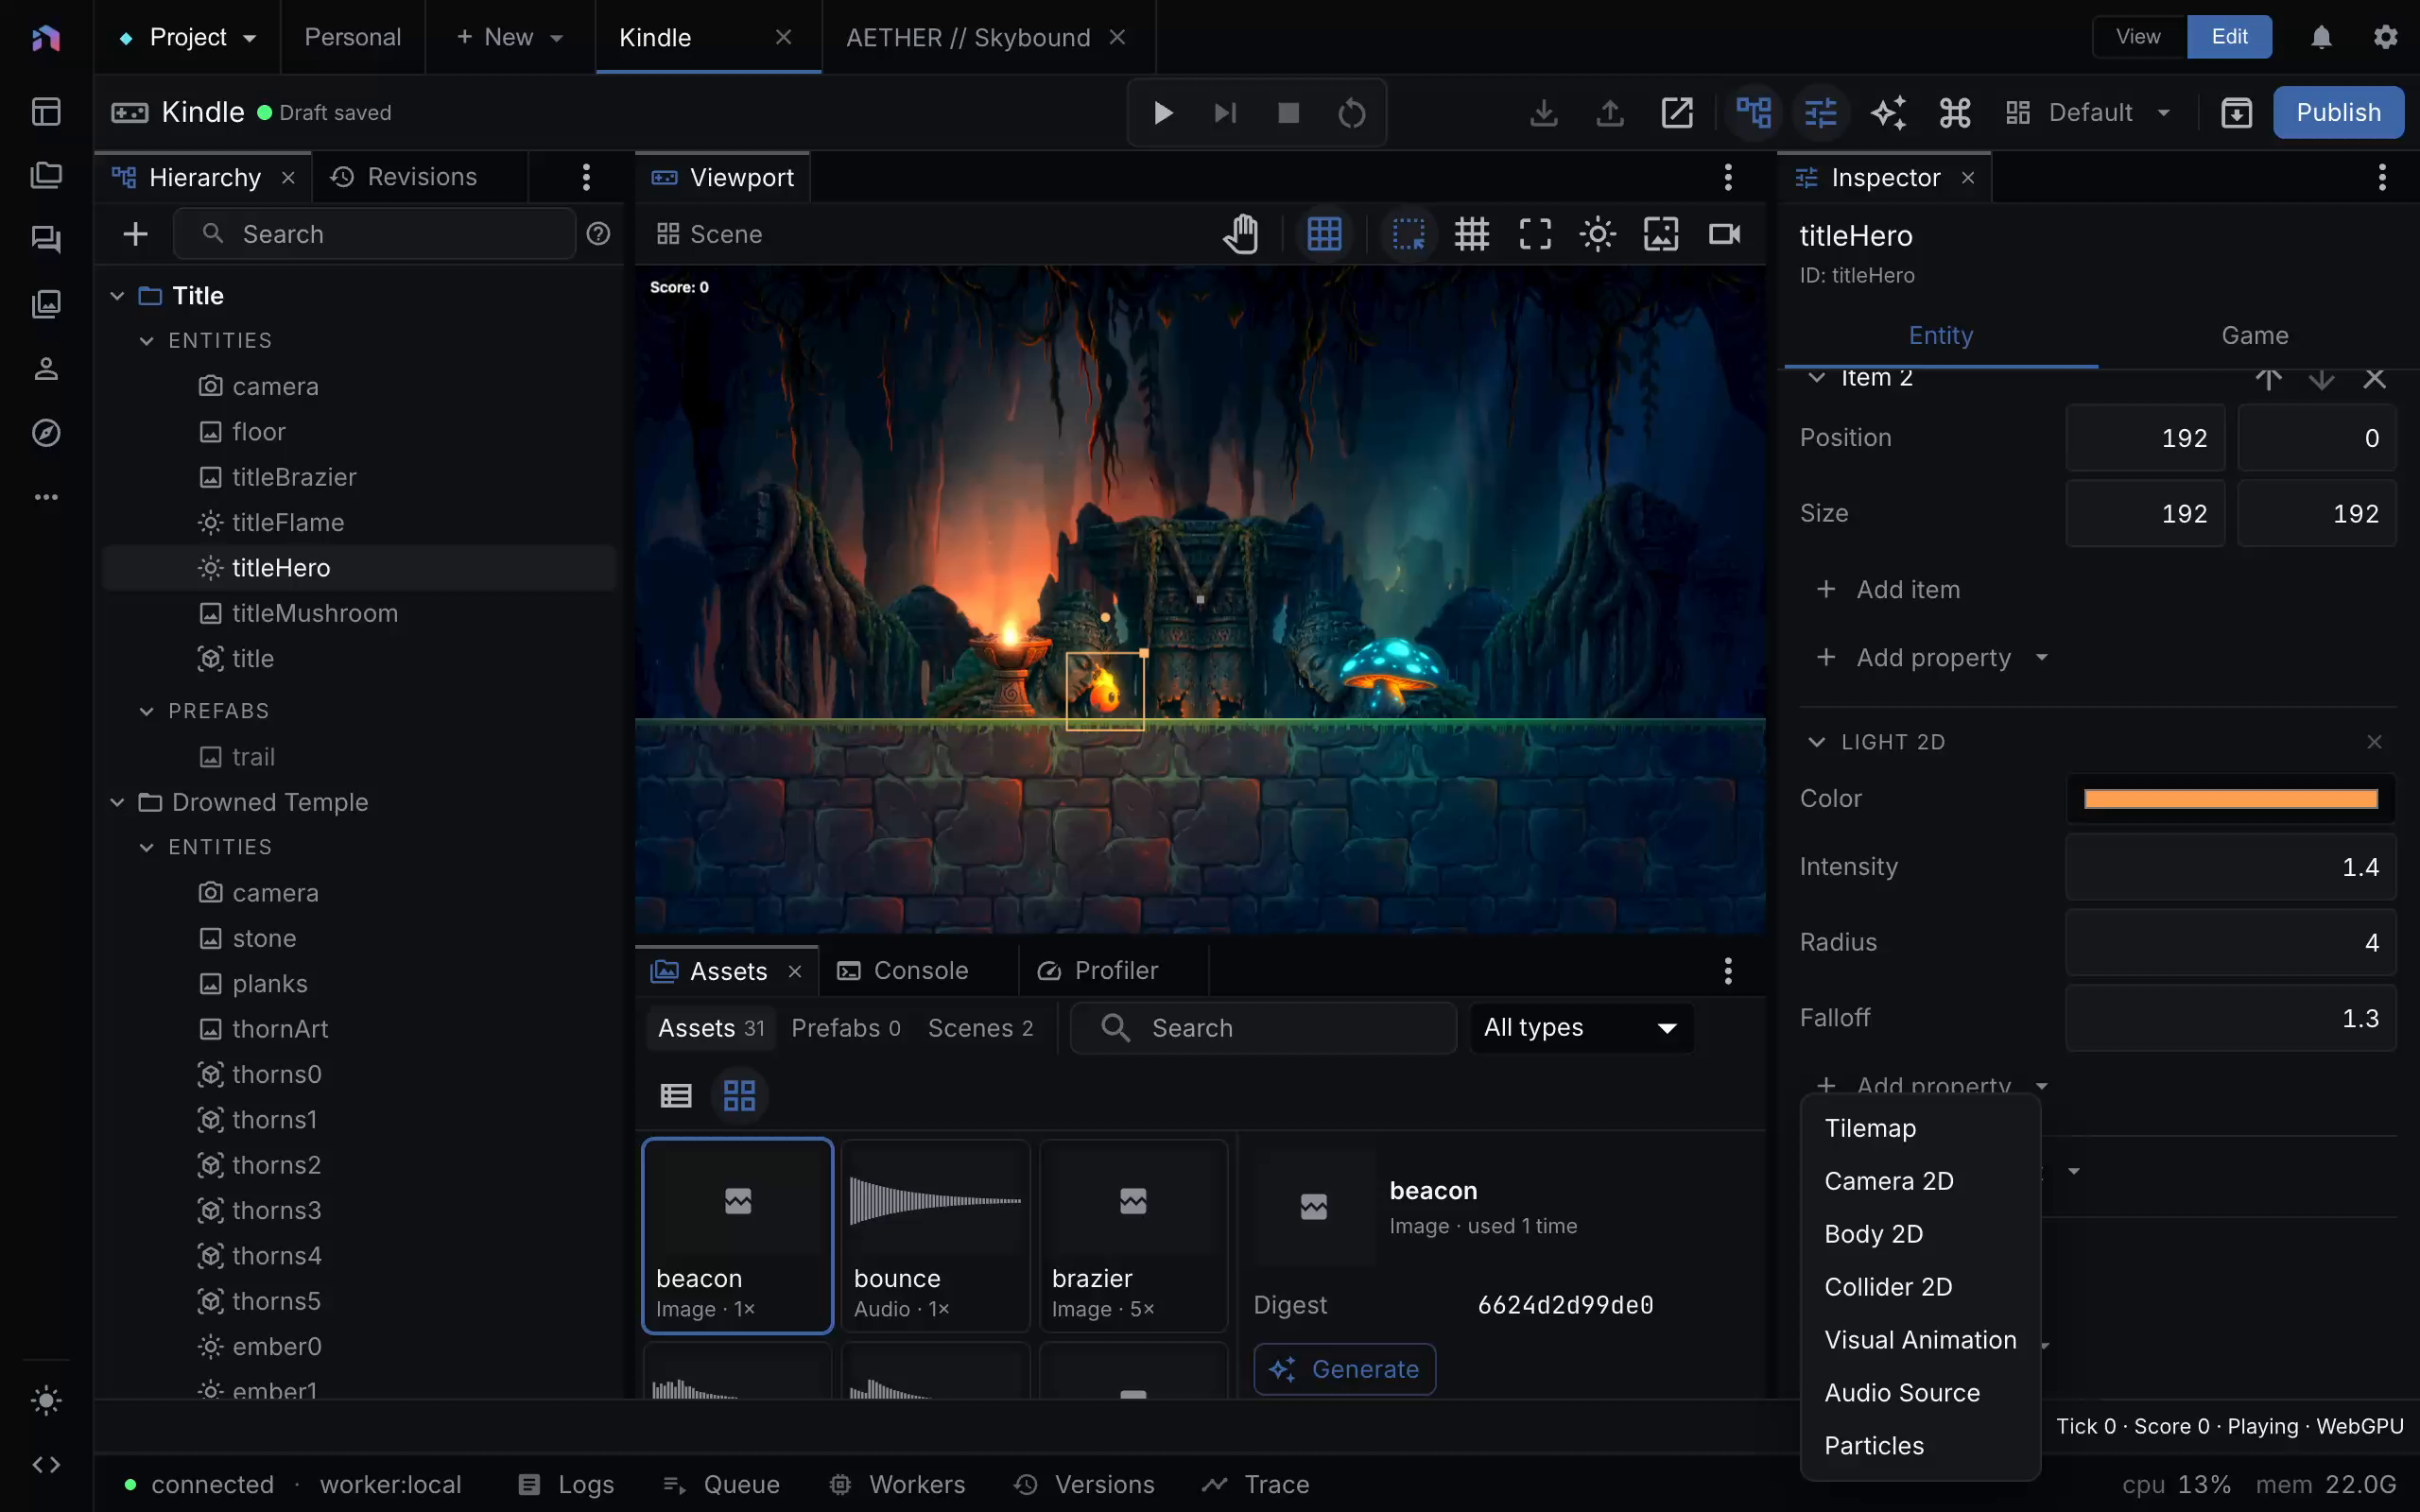2420x1512 pixels.
Task: Open Hierarchy search help icon
Action: click(x=598, y=234)
